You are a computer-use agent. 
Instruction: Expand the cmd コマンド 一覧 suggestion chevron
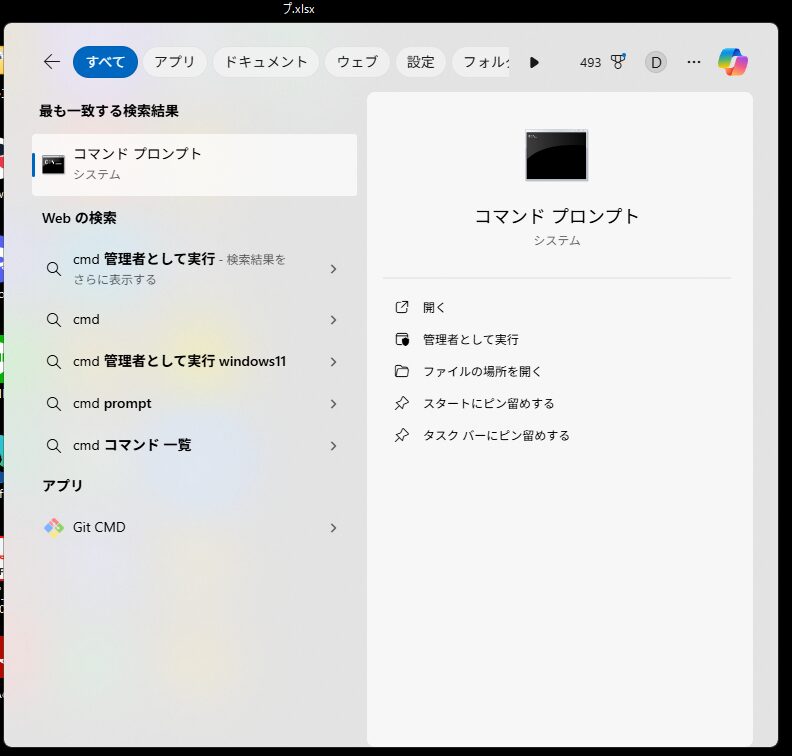pos(333,446)
